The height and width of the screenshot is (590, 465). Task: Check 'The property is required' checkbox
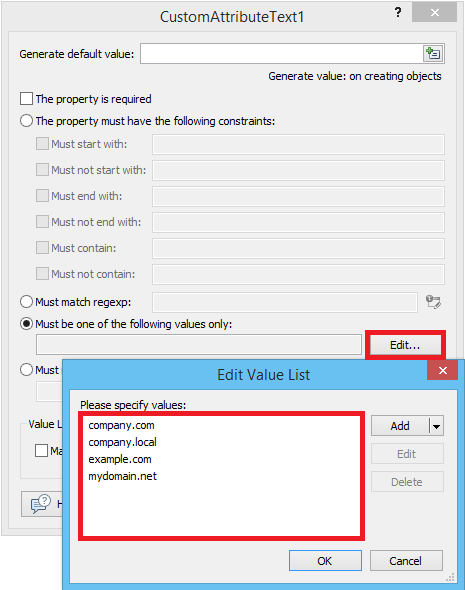(26, 99)
